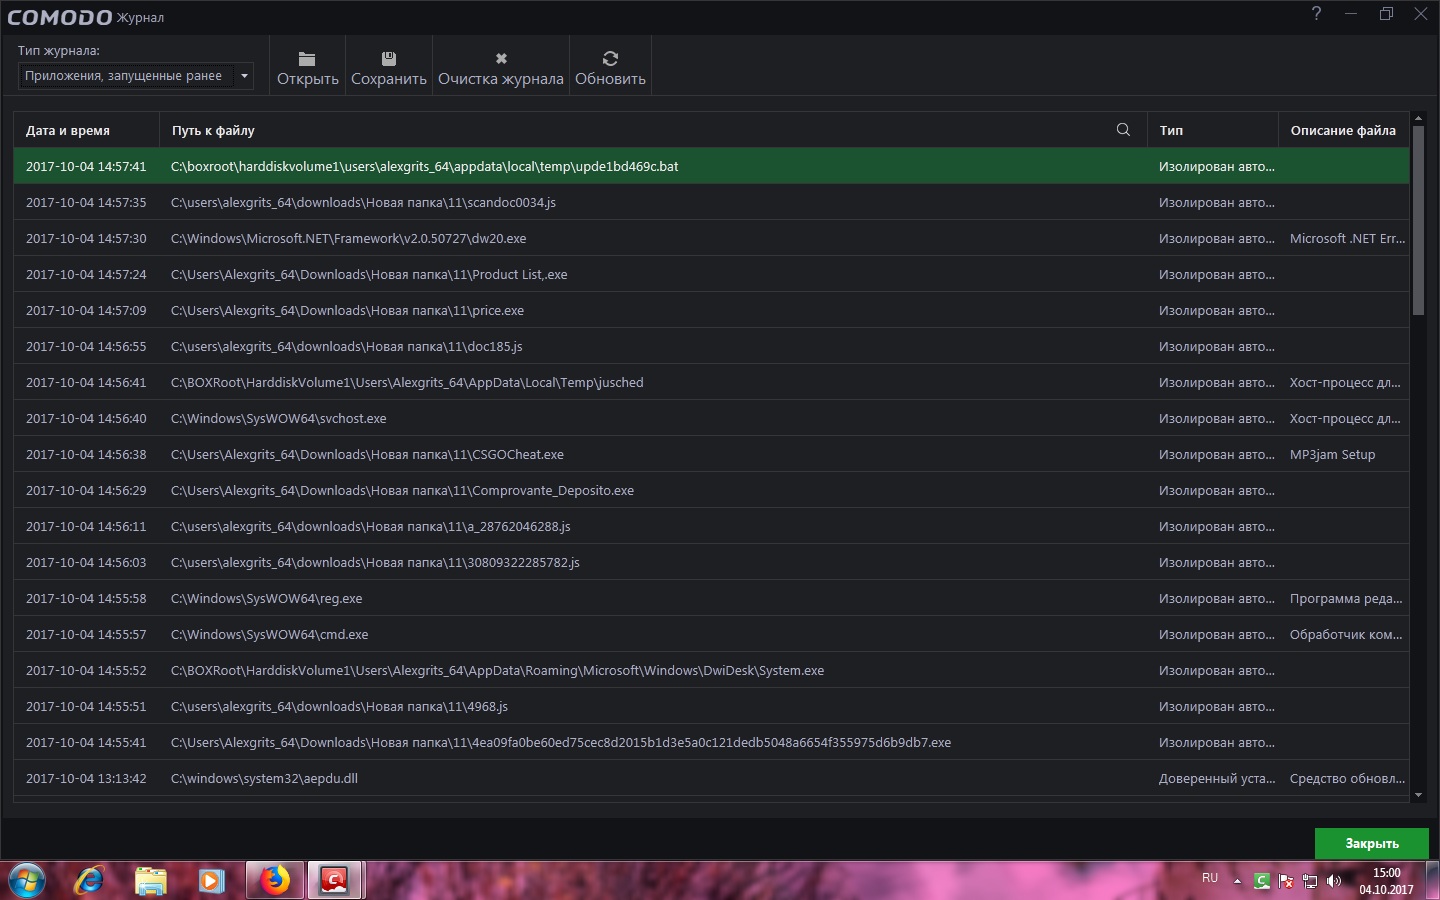Select the row with cmd.exe
This screenshot has width=1440, height=900.
[711, 634]
